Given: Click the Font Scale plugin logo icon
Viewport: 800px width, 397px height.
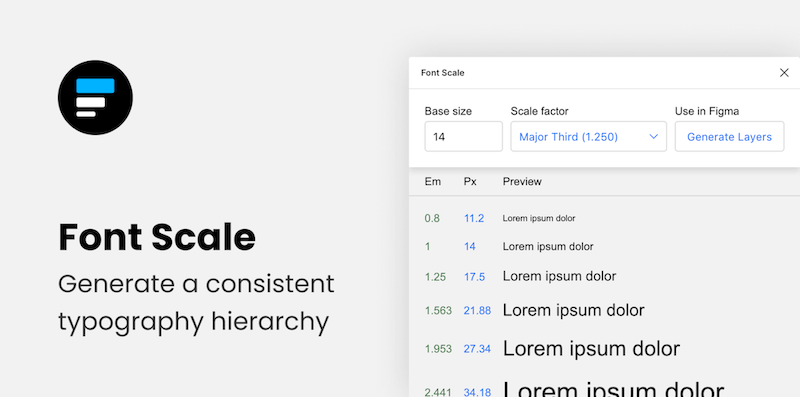Looking at the screenshot, I should coord(95,97).
